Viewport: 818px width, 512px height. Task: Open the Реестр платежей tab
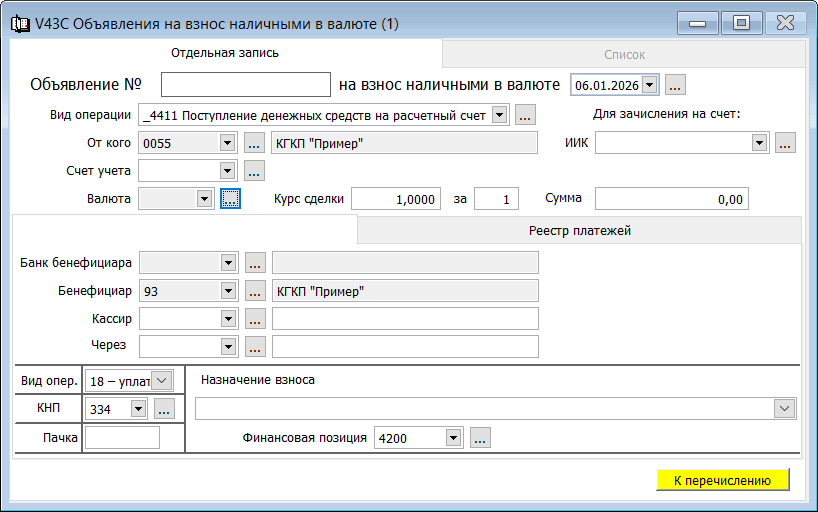click(580, 231)
